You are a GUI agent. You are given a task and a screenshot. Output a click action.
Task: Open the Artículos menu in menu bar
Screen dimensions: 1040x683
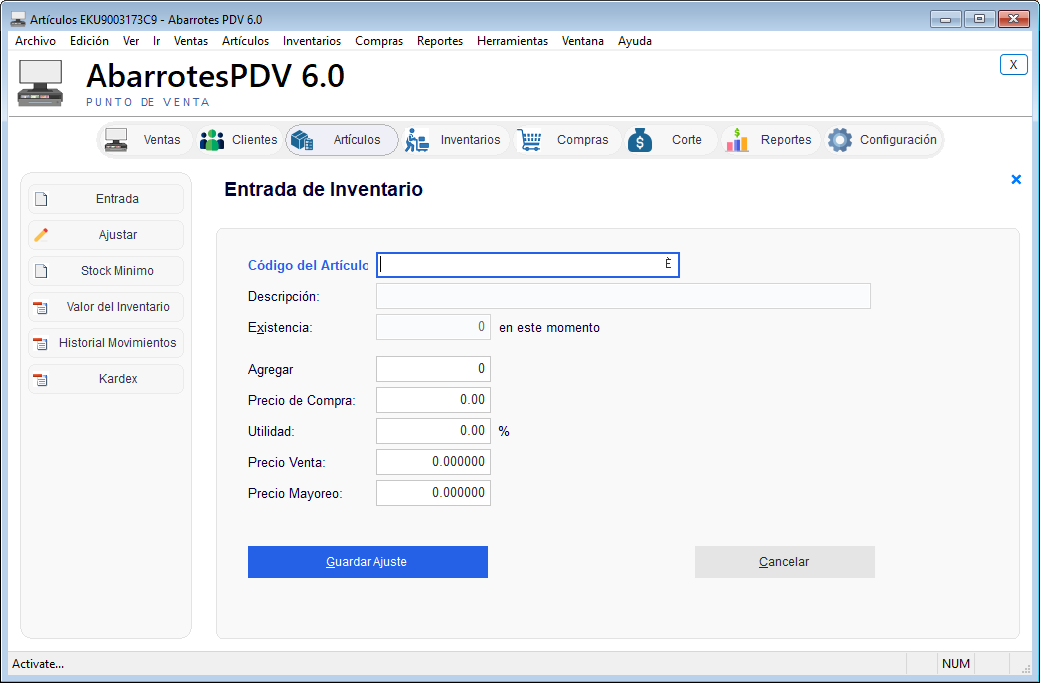point(245,41)
